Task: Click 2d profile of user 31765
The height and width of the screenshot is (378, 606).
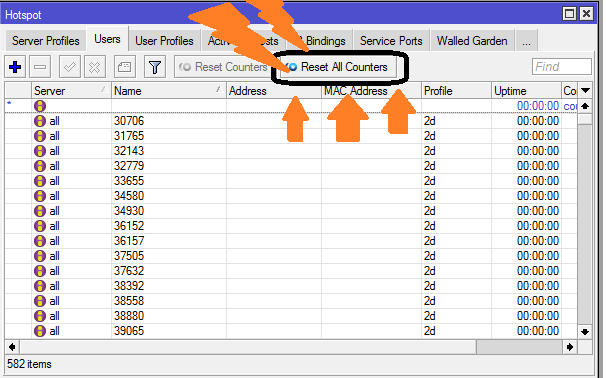Action: click(x=430, y=136)
